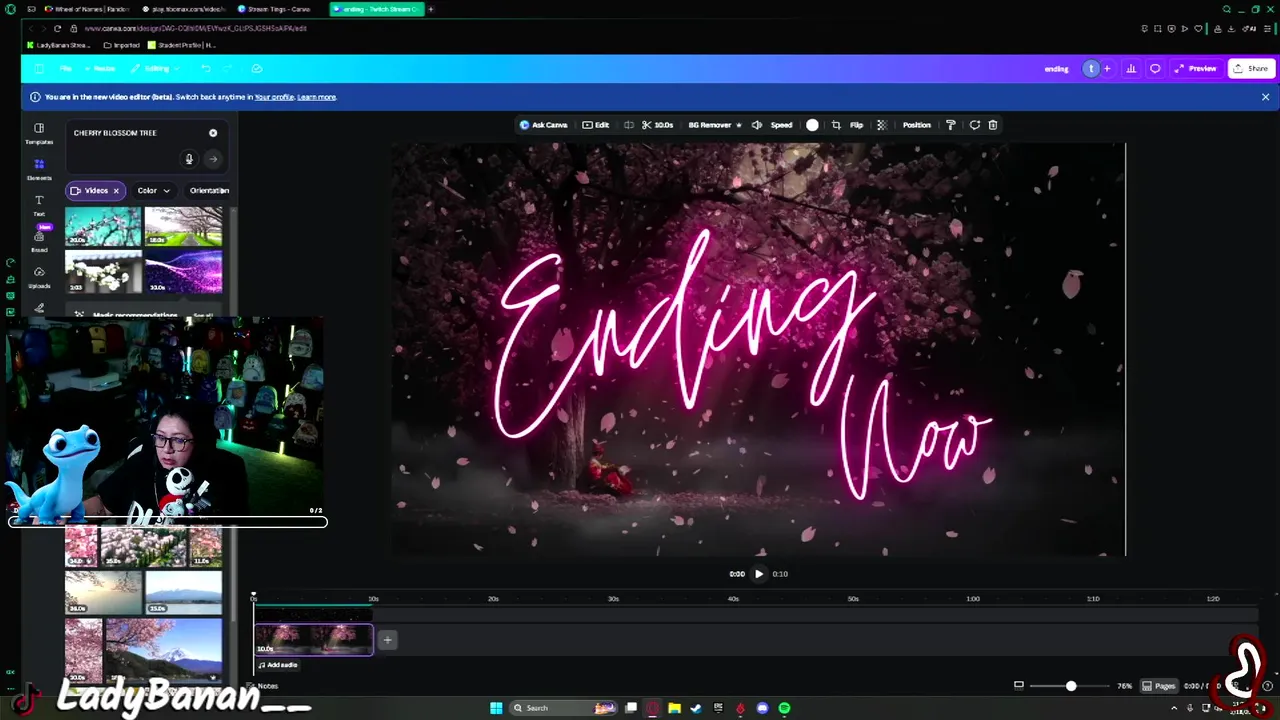Screen dimensions: 1280x720
Task: Expand the Orientation filter dropdown
Action: 209,191
